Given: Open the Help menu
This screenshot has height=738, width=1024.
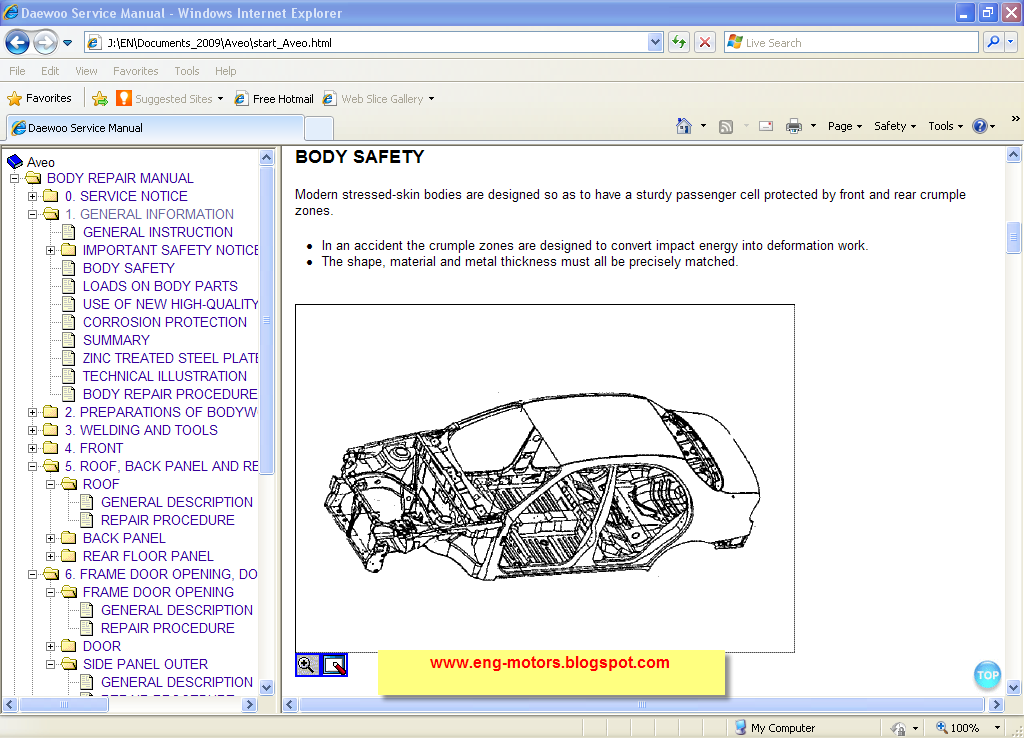Looking at the screenshot, I should (x=225, y=71).
